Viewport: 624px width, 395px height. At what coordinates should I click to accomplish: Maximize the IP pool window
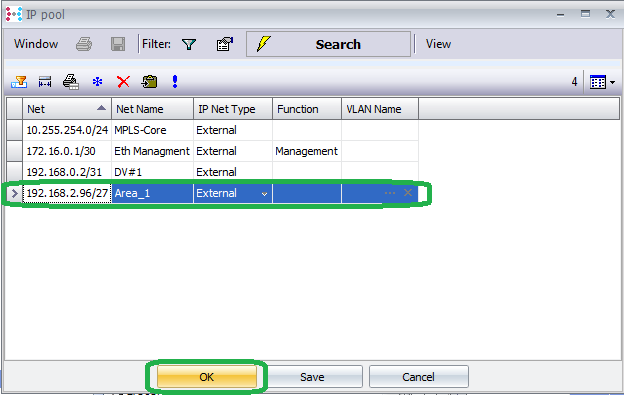click(585, 14)
